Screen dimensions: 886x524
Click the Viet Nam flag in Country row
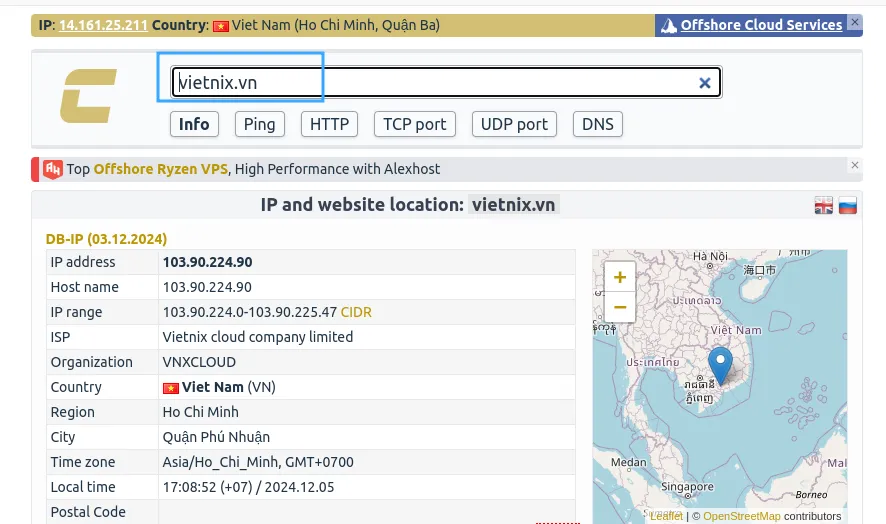tap(171, 388)
